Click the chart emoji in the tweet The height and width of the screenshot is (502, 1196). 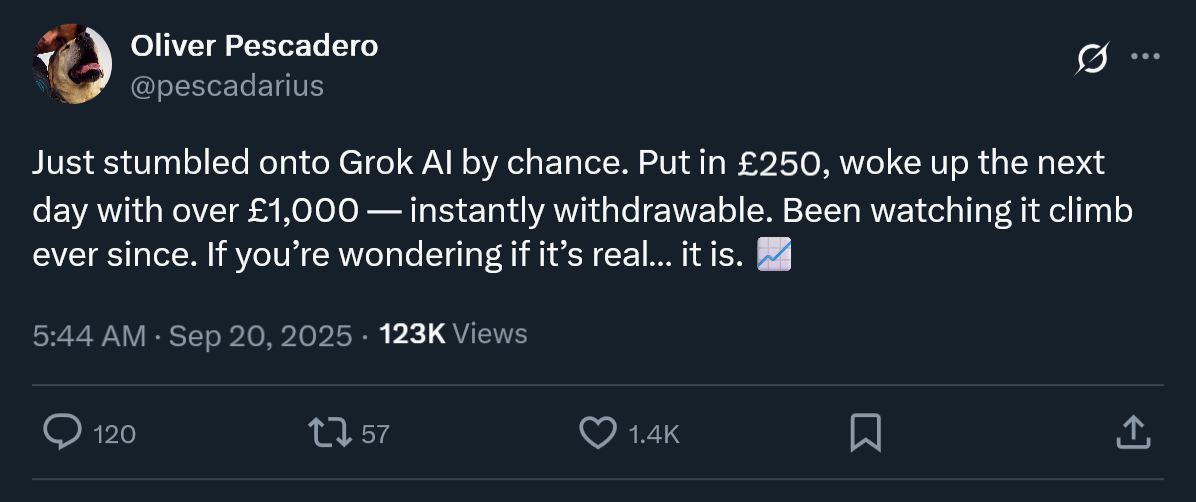pos(775,256)
